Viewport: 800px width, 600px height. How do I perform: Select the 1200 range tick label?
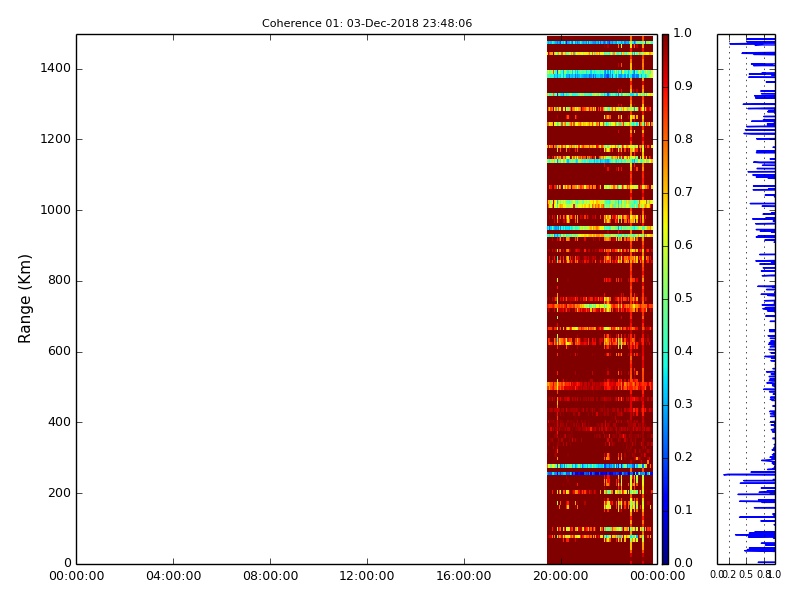(55, 139)
